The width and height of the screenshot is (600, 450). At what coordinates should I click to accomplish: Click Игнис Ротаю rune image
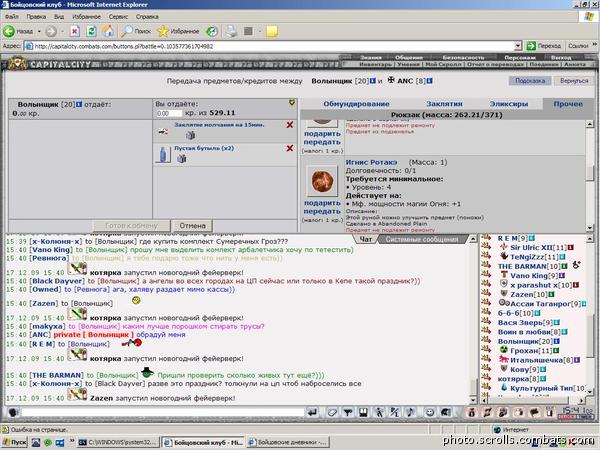pyautogui.click(x=322, y=181)
